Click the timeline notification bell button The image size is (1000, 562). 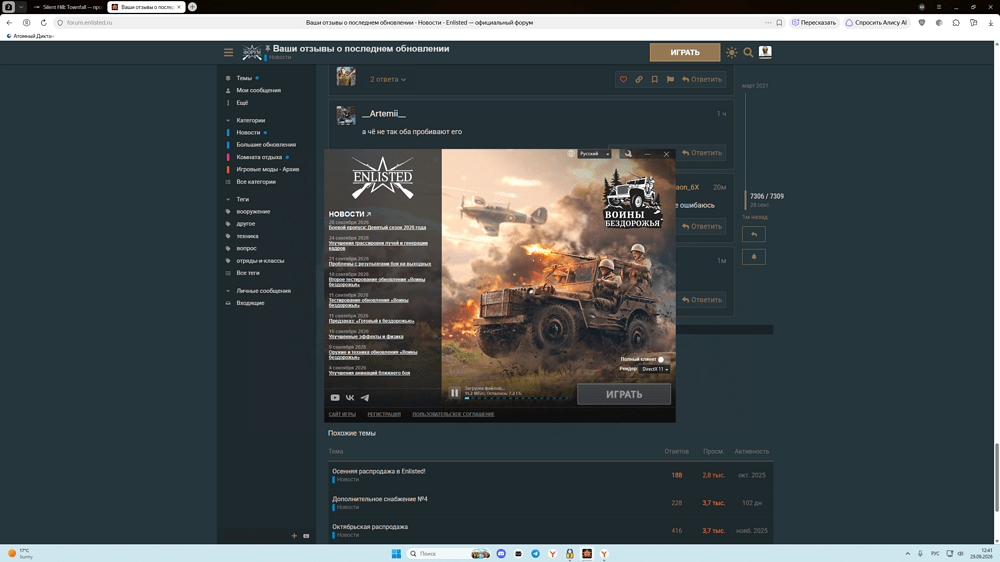[754, 257]
